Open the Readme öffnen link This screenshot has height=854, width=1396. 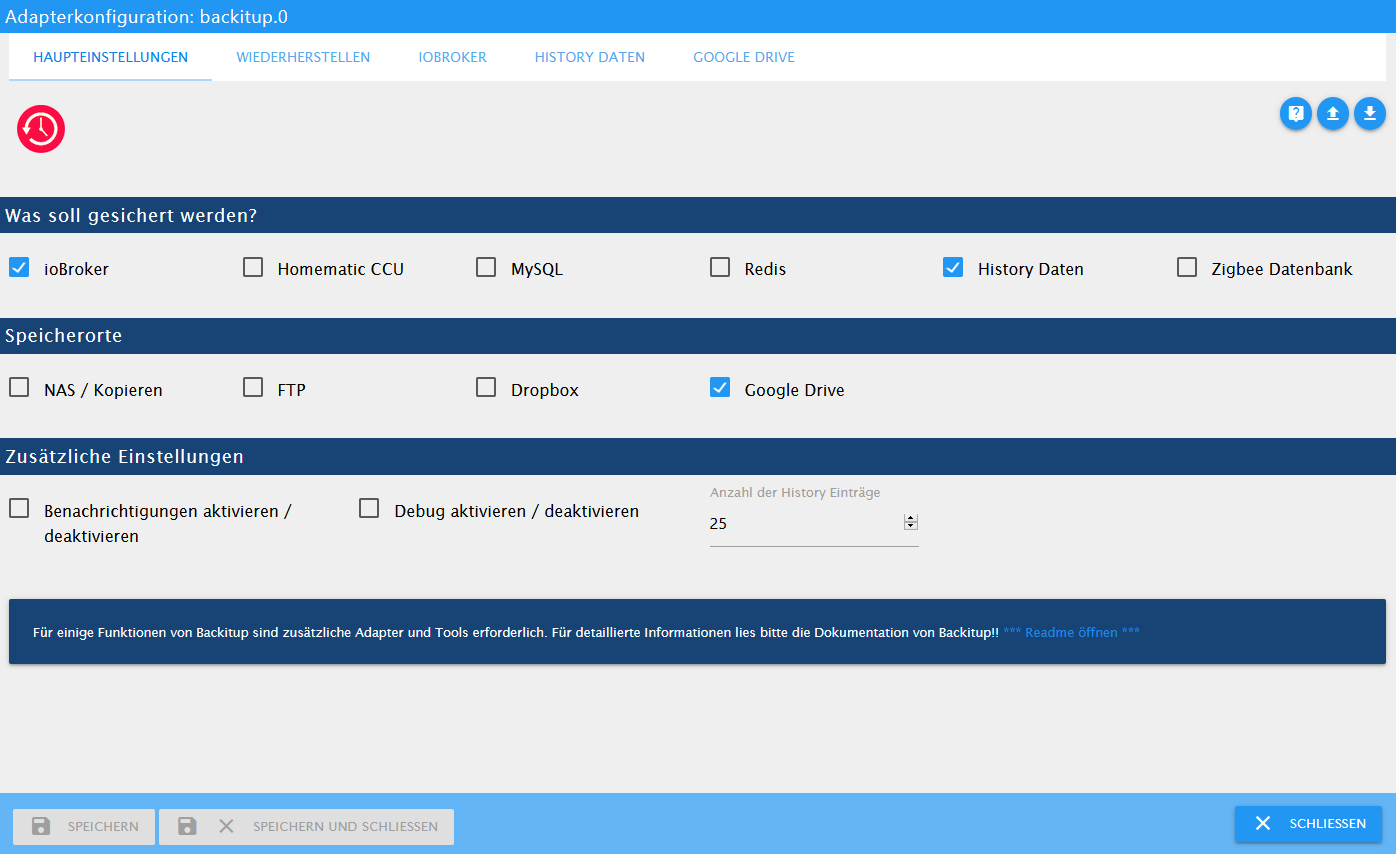pyautogui.click(x=1071, y=632)
